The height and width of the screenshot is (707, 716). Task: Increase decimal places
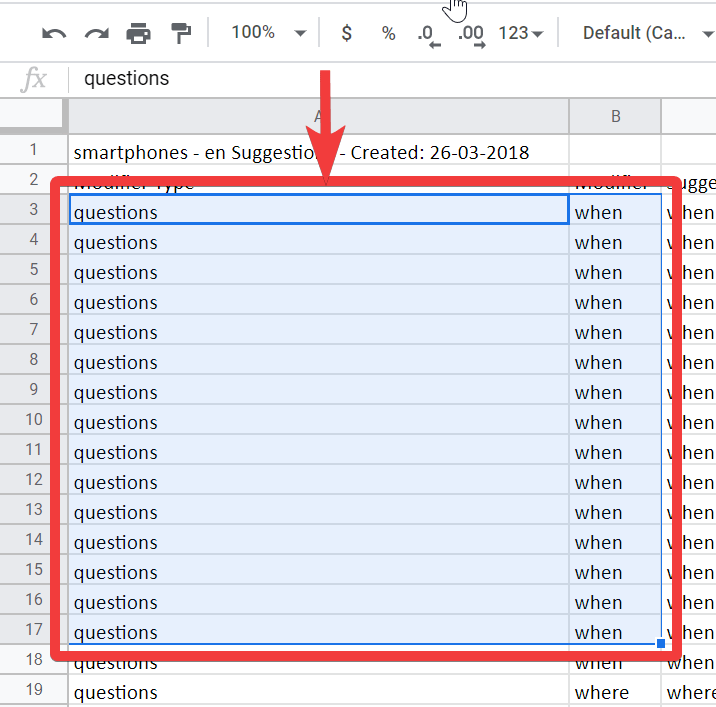pyautogui.click(x=472, y=36)
